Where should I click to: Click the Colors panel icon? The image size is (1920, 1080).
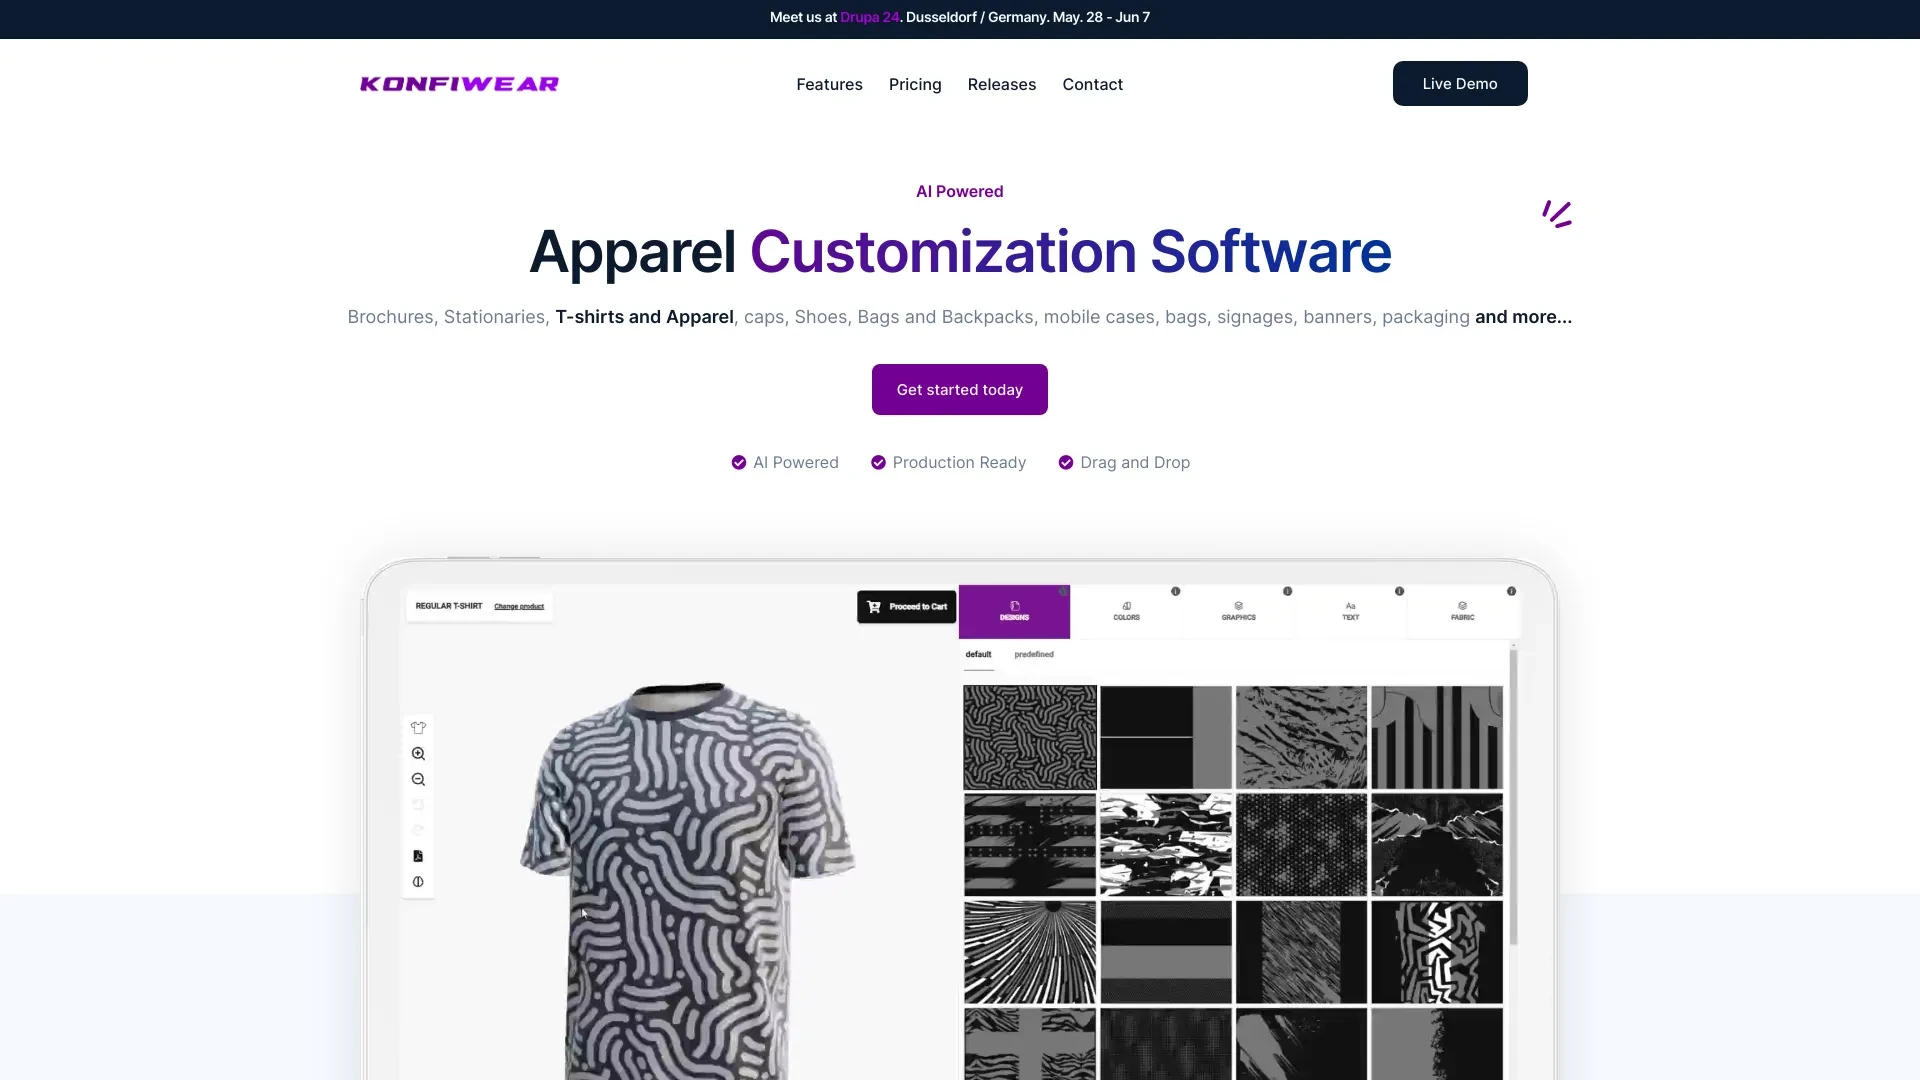[x=1125, y=611]
